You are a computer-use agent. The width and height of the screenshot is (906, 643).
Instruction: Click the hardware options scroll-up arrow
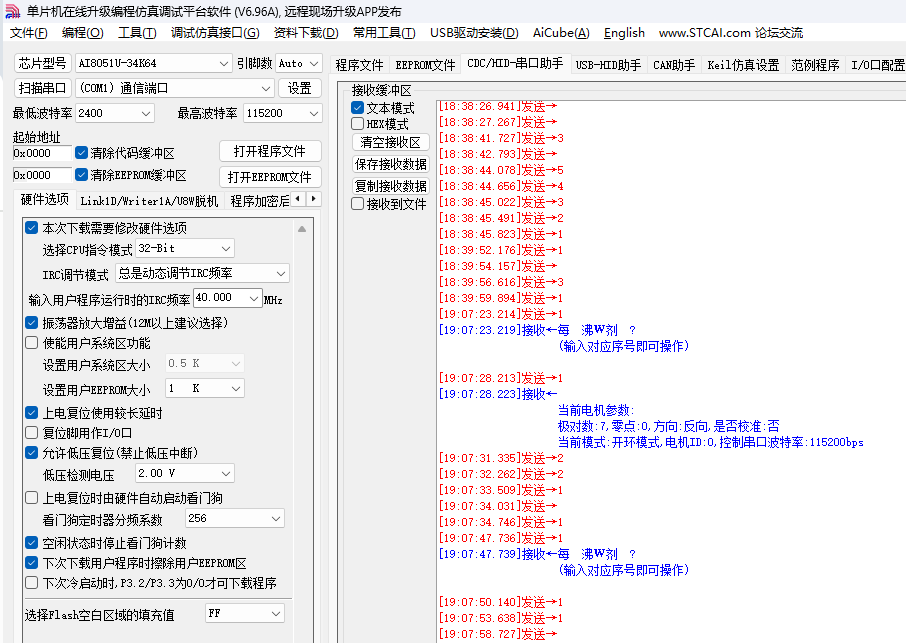coord(303,229)
